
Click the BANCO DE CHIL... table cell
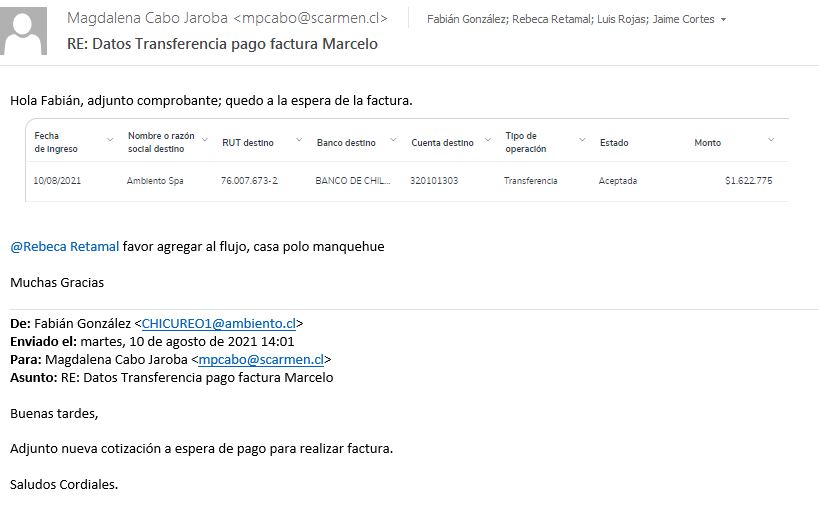[352, 181]
